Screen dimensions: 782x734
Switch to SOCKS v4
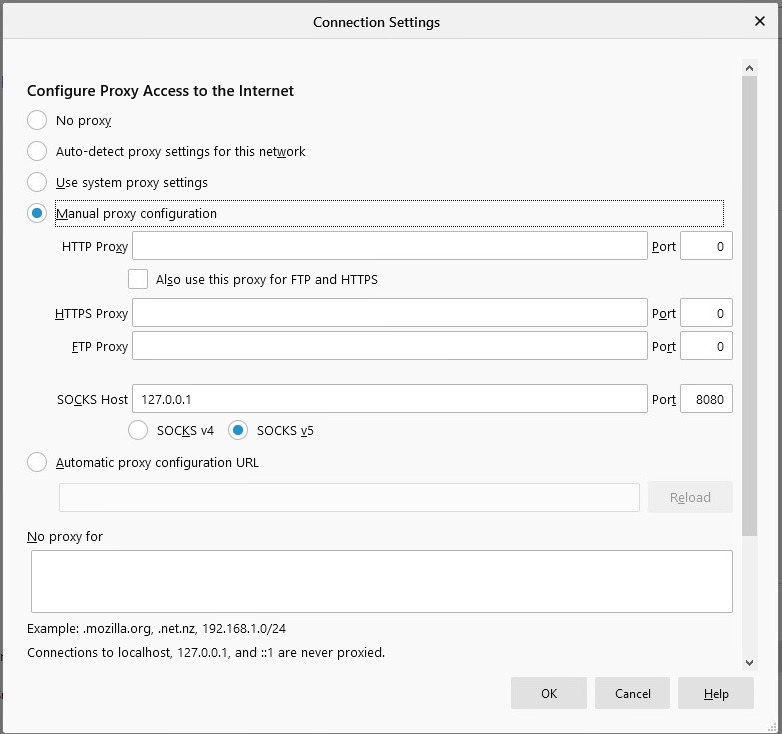pyautogui.click(x=138, y=430)
